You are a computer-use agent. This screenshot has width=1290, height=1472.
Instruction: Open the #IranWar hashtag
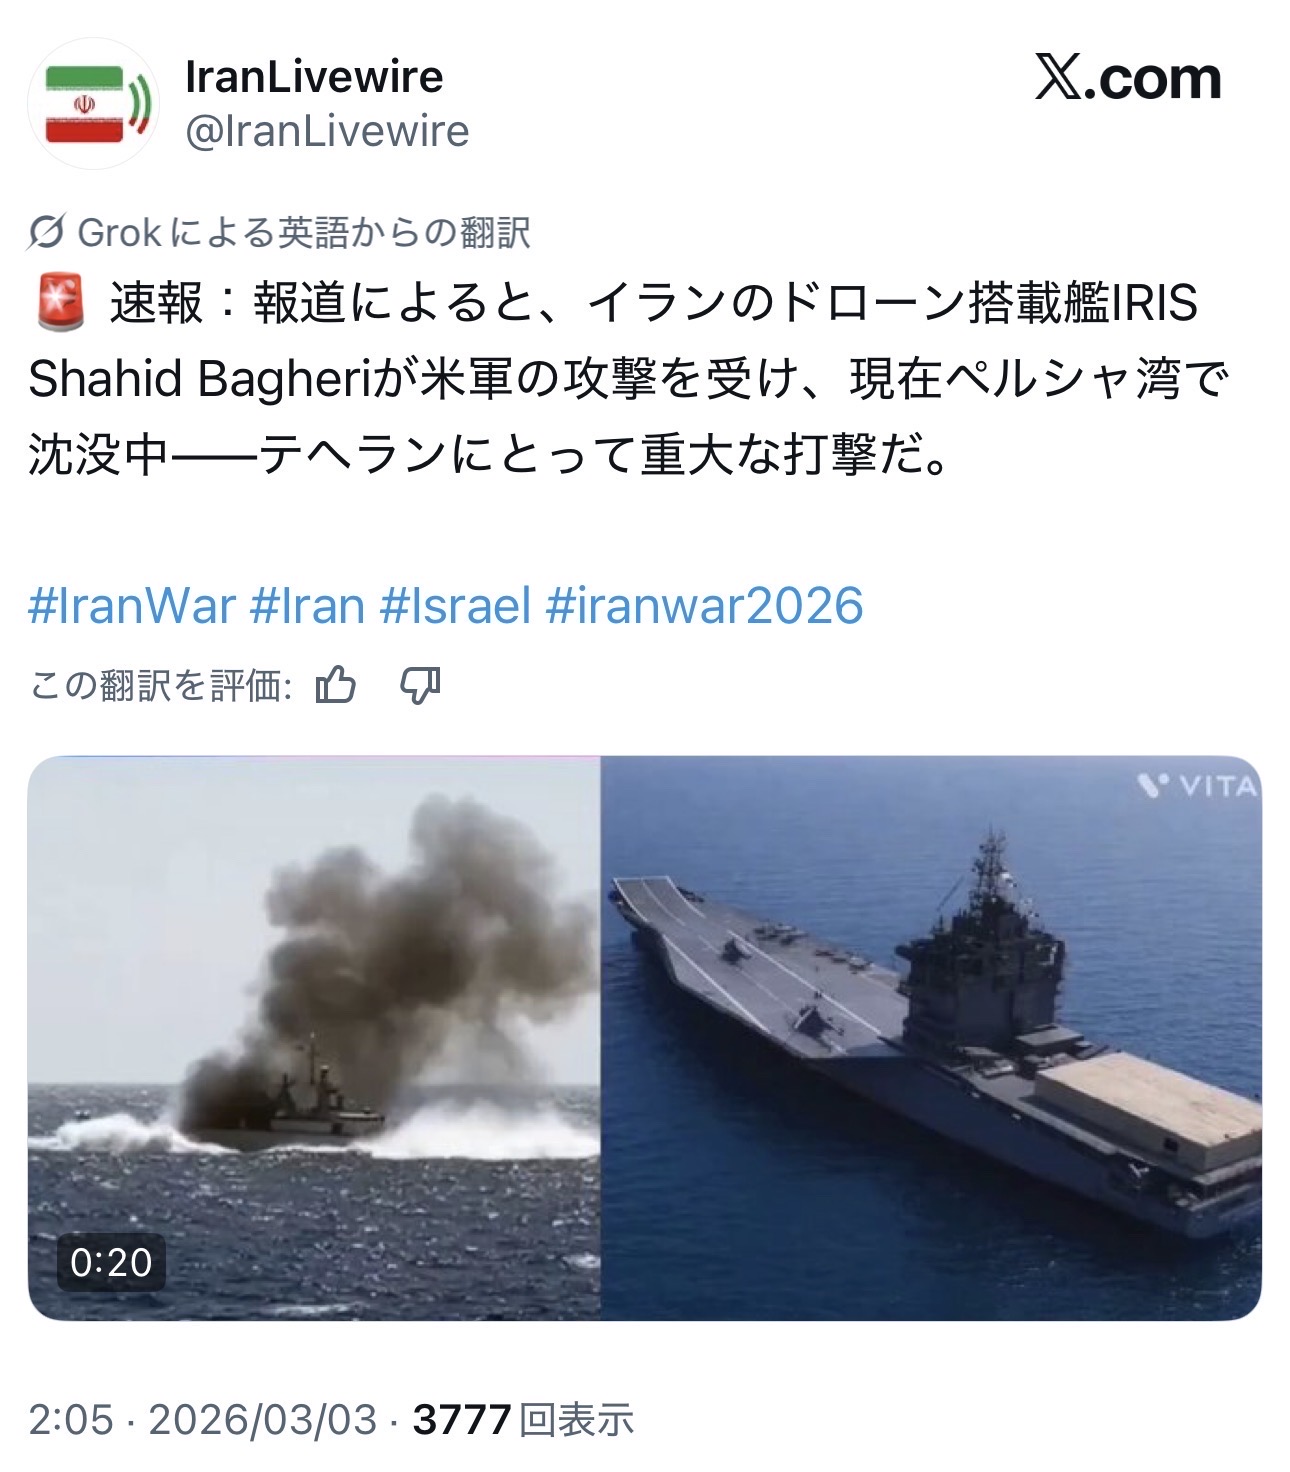coord(132,606)
